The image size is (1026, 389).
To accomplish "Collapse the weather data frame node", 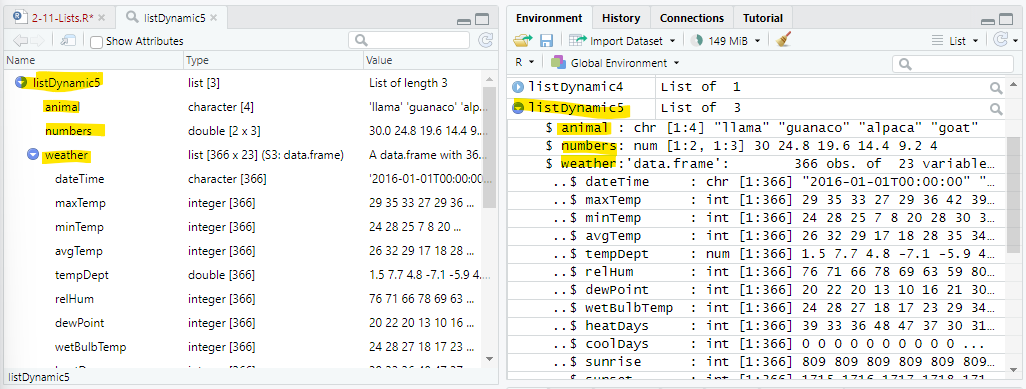I will (x=33, y=155).
